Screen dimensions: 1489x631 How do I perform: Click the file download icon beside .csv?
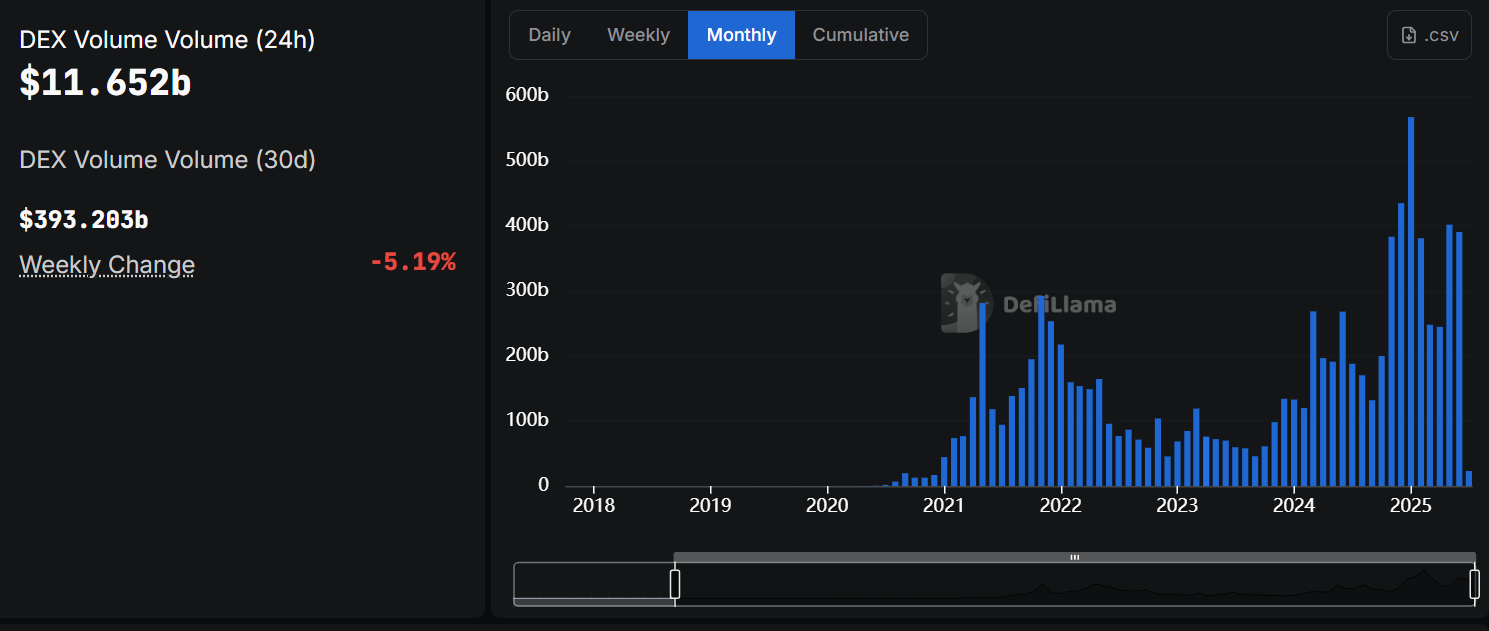coord(1409,35)
